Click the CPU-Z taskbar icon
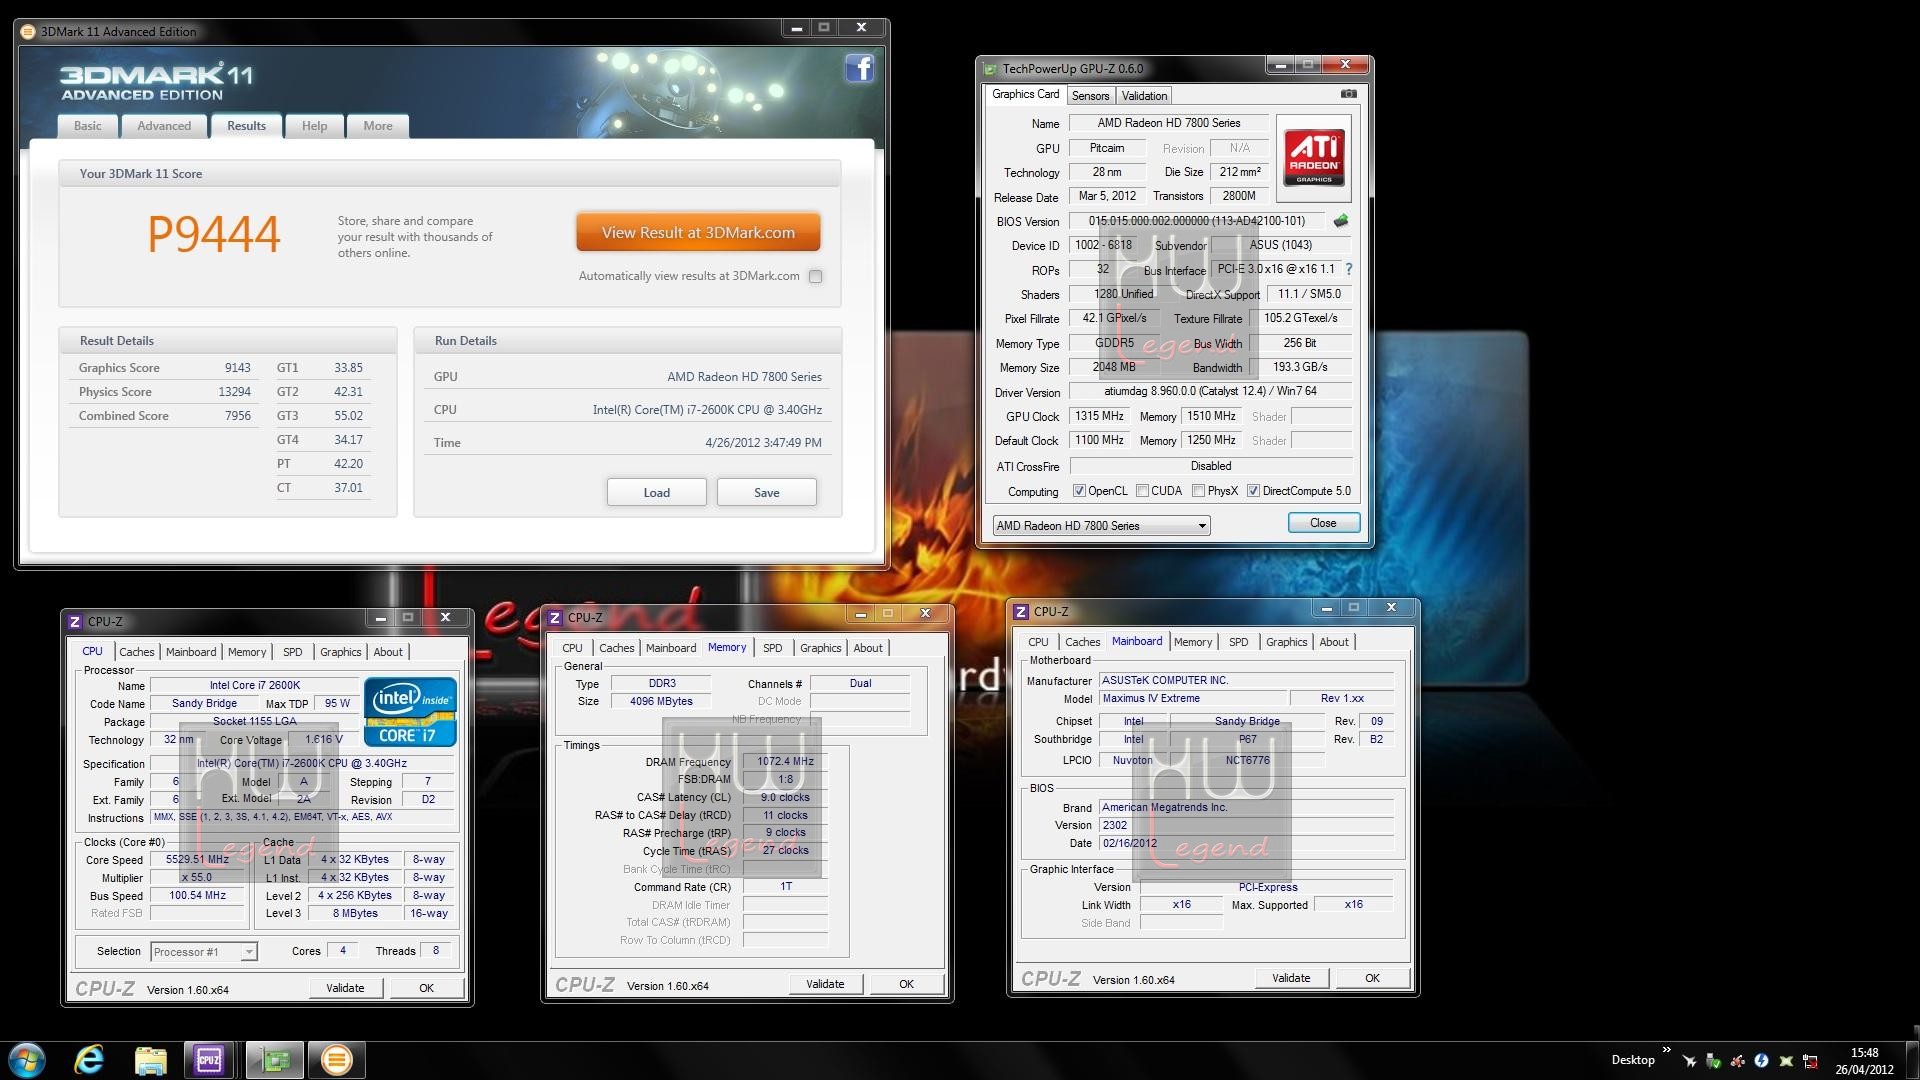The image size is (1920, 1080). (210, 1059)
